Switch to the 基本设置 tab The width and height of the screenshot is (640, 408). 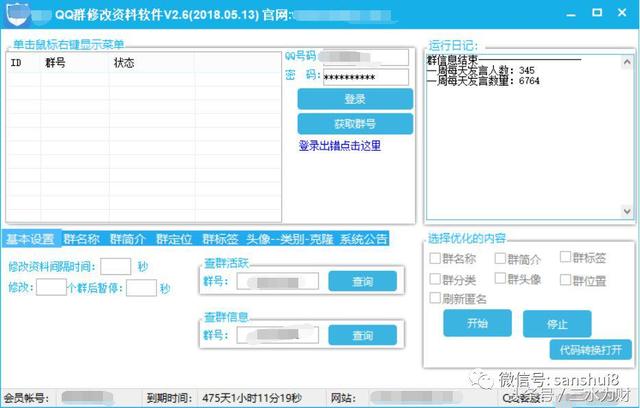(x=31, y=239)
